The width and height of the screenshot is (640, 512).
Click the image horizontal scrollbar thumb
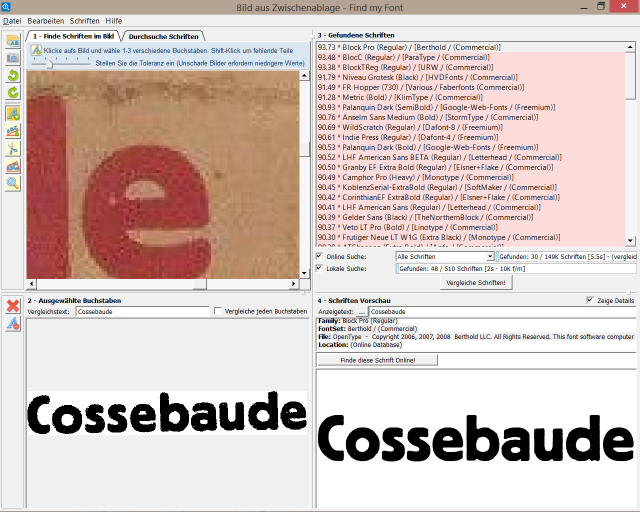[200, 283]
